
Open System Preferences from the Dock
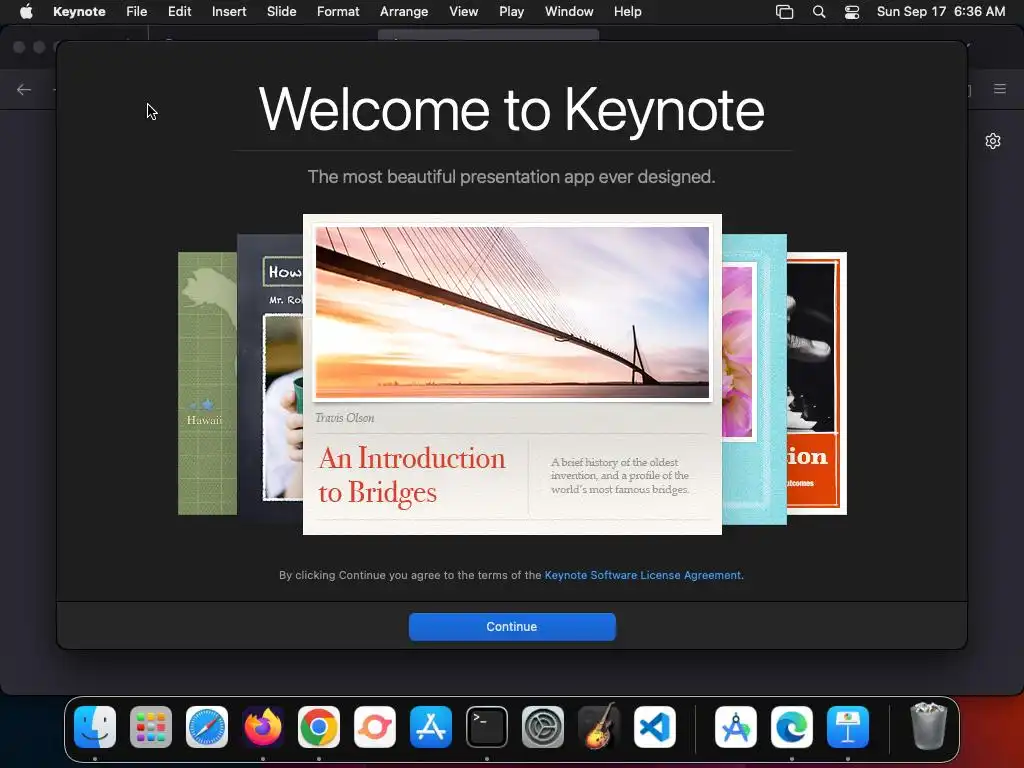coord(543,727)
